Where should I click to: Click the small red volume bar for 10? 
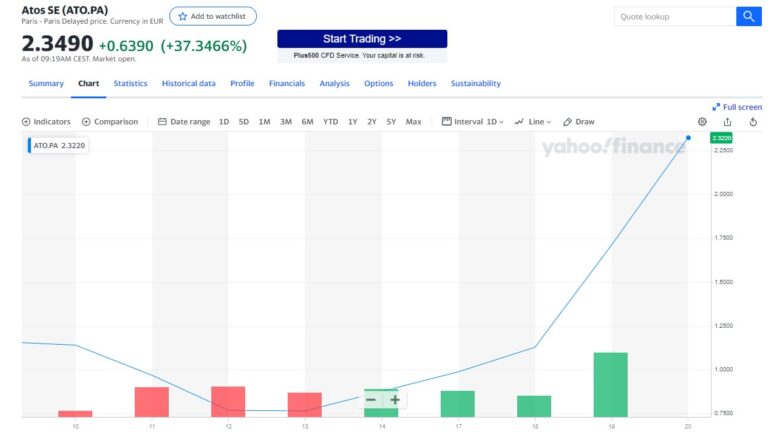75,414
